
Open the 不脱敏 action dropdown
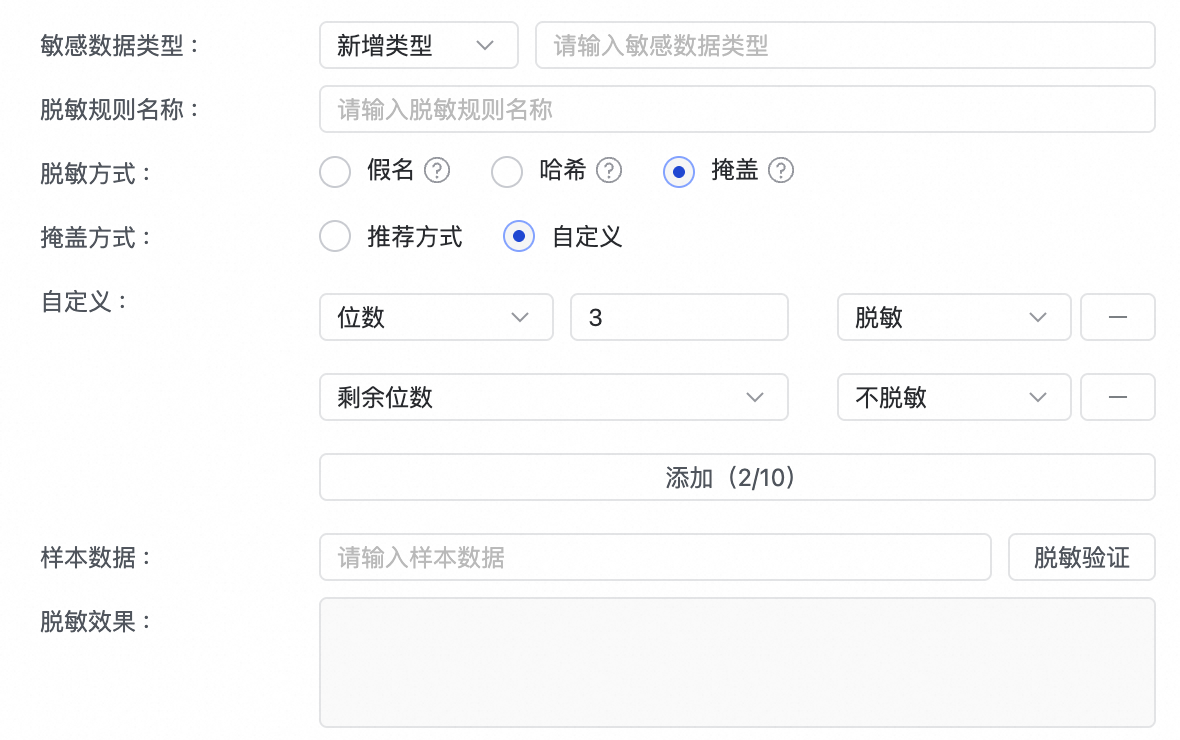(953, 397)
